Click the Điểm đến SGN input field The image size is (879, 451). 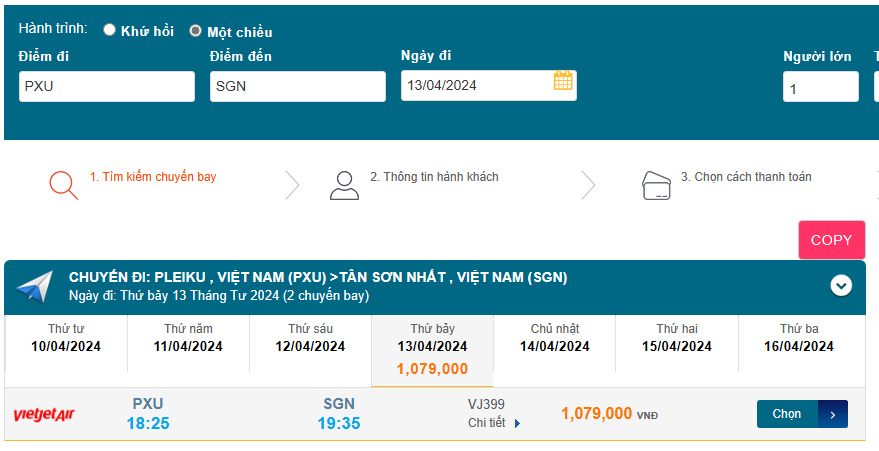point(298,86)
